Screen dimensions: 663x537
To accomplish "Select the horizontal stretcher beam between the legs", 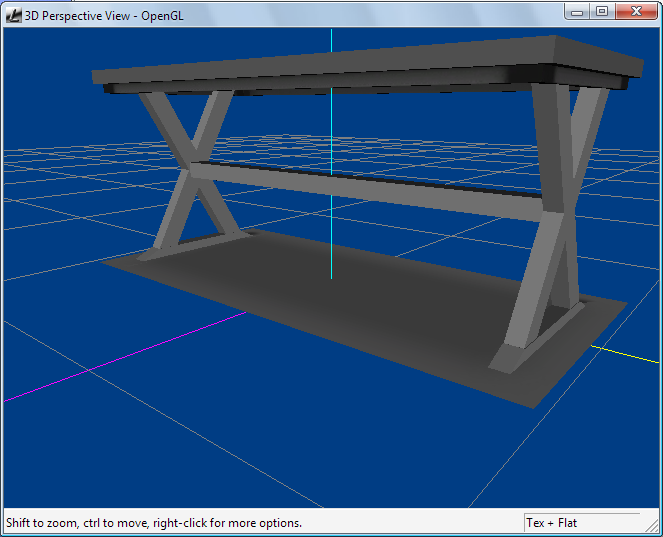I will pyautogui.click(x=360, y=187).
